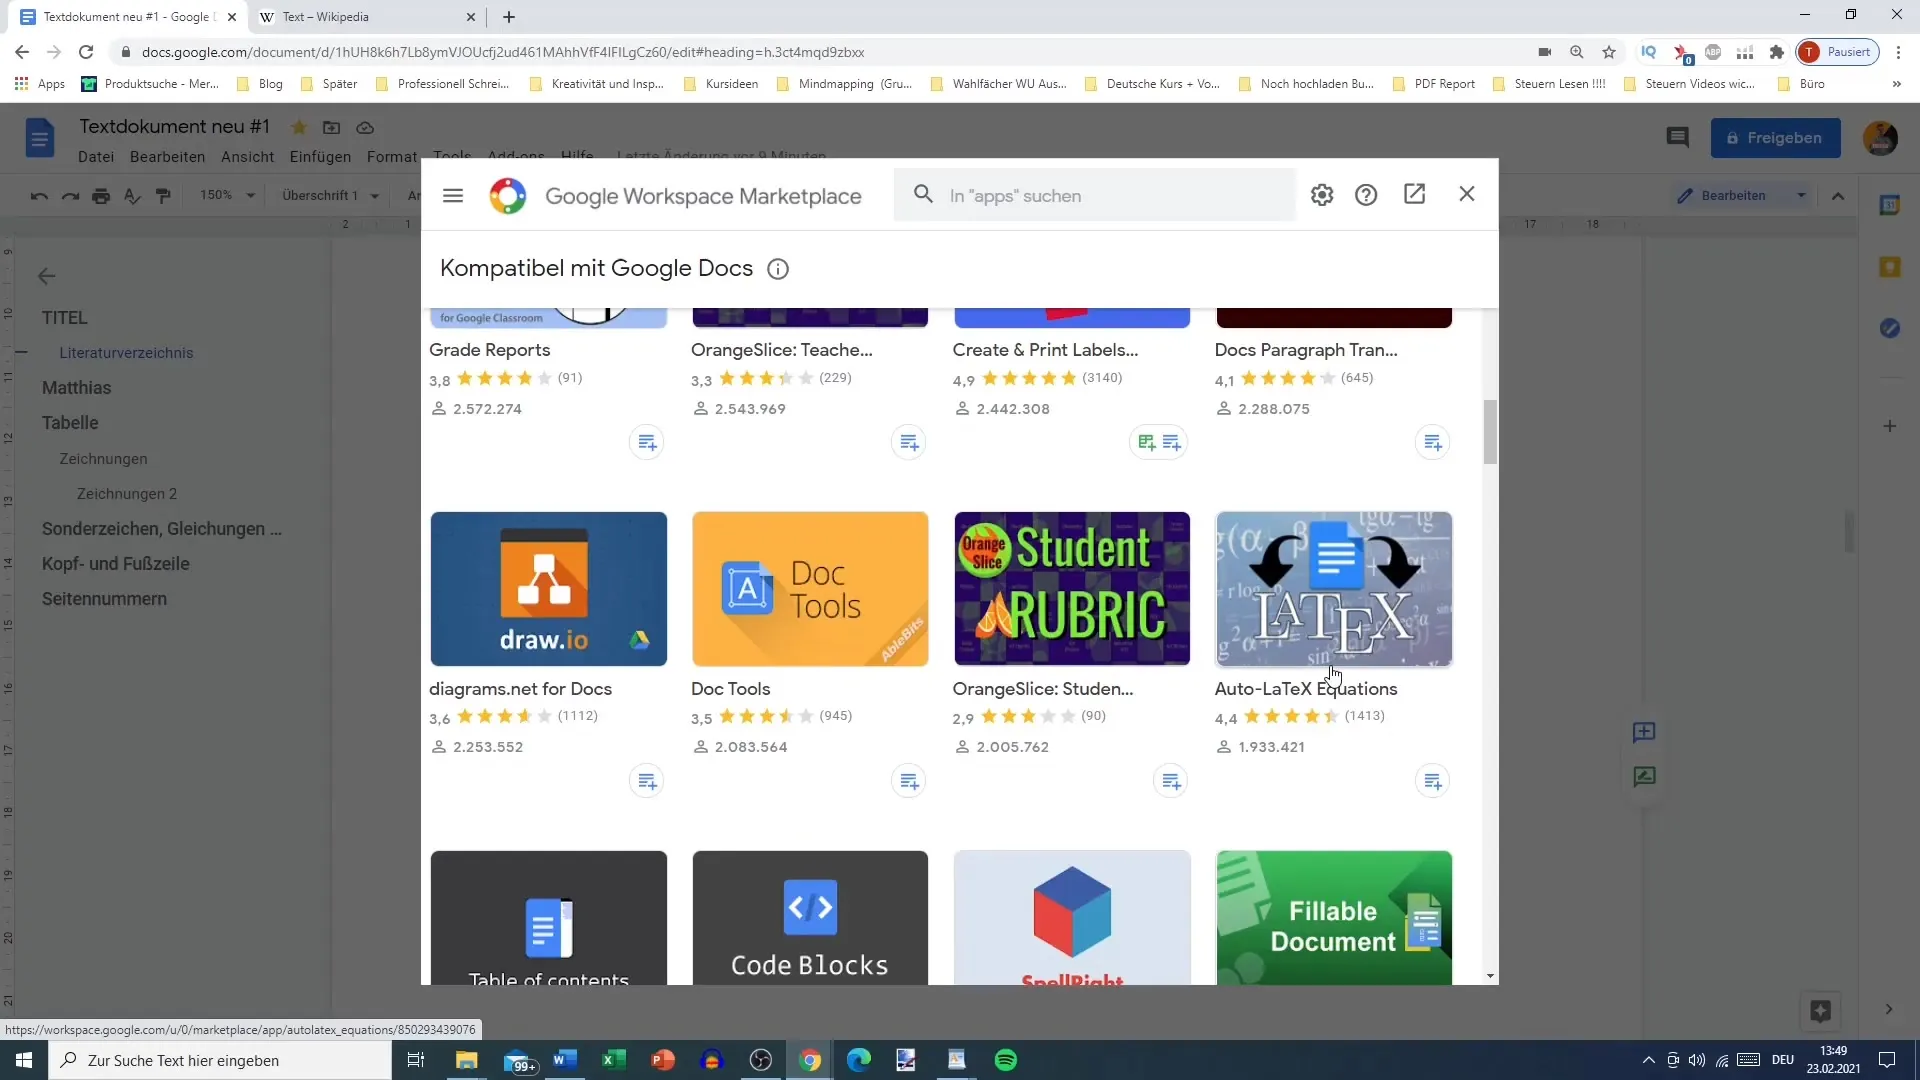Bookmark this page with the star
The width and height of the screenshot is (1920, 1080).
pyautogui.click(x=1608, y=52)
